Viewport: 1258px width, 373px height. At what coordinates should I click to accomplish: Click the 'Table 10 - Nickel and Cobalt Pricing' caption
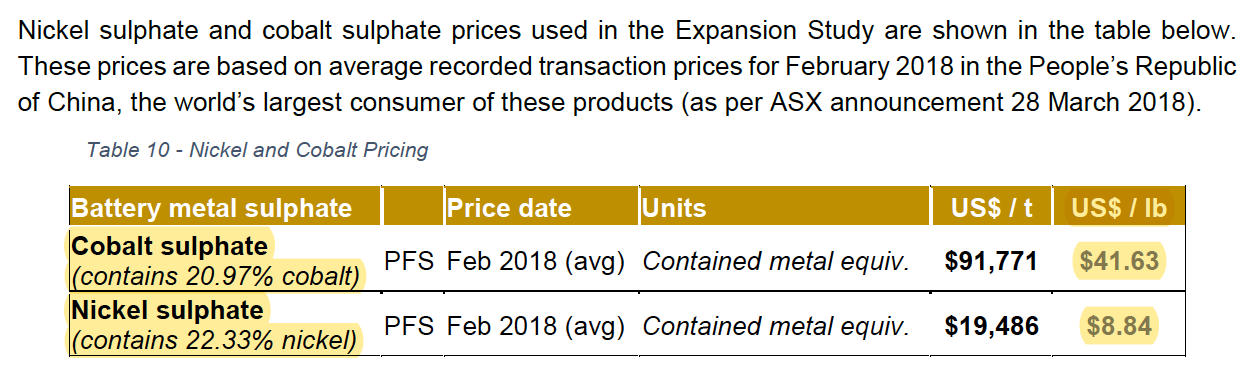coord(258,150)
